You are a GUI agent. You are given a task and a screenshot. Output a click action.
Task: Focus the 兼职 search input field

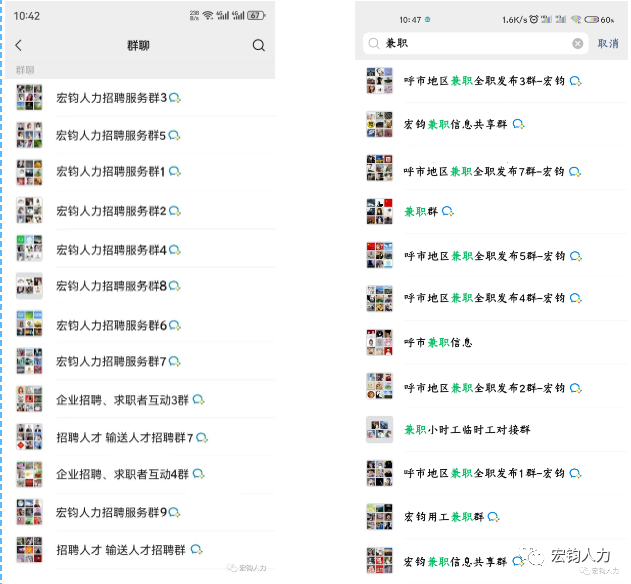[x=475, y=43]
